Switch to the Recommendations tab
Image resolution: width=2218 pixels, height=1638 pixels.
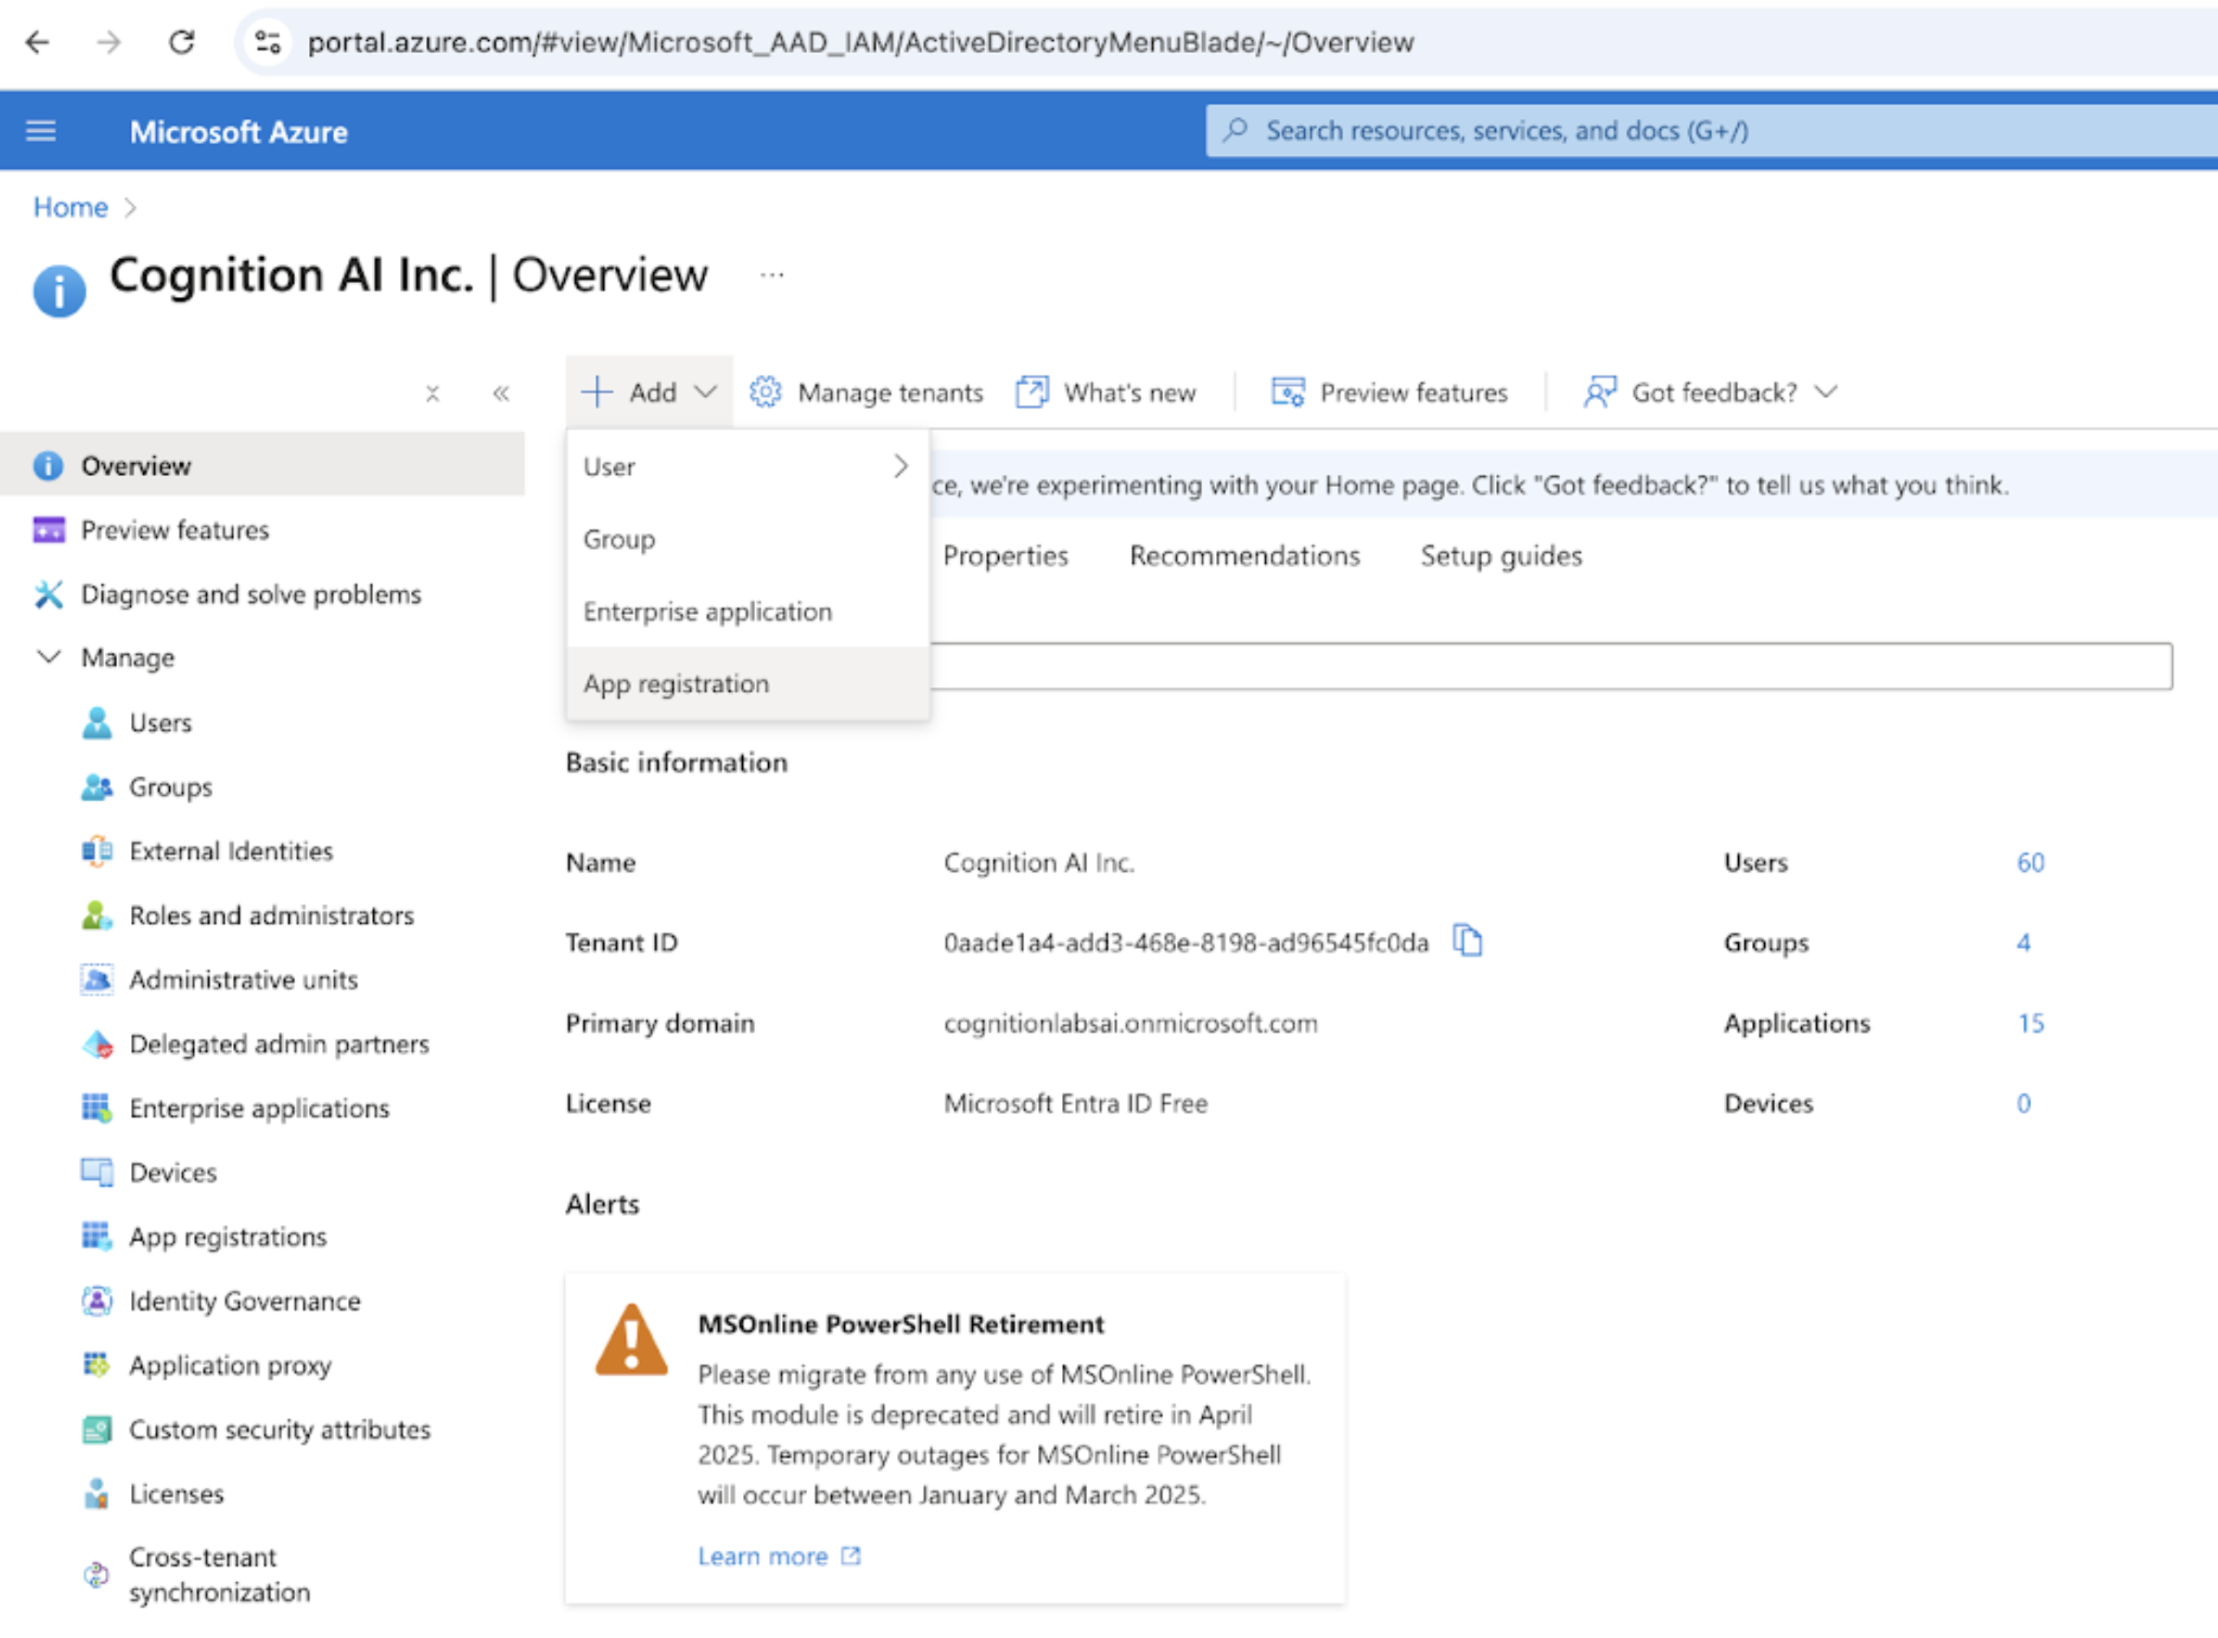tap(1244, 556)
